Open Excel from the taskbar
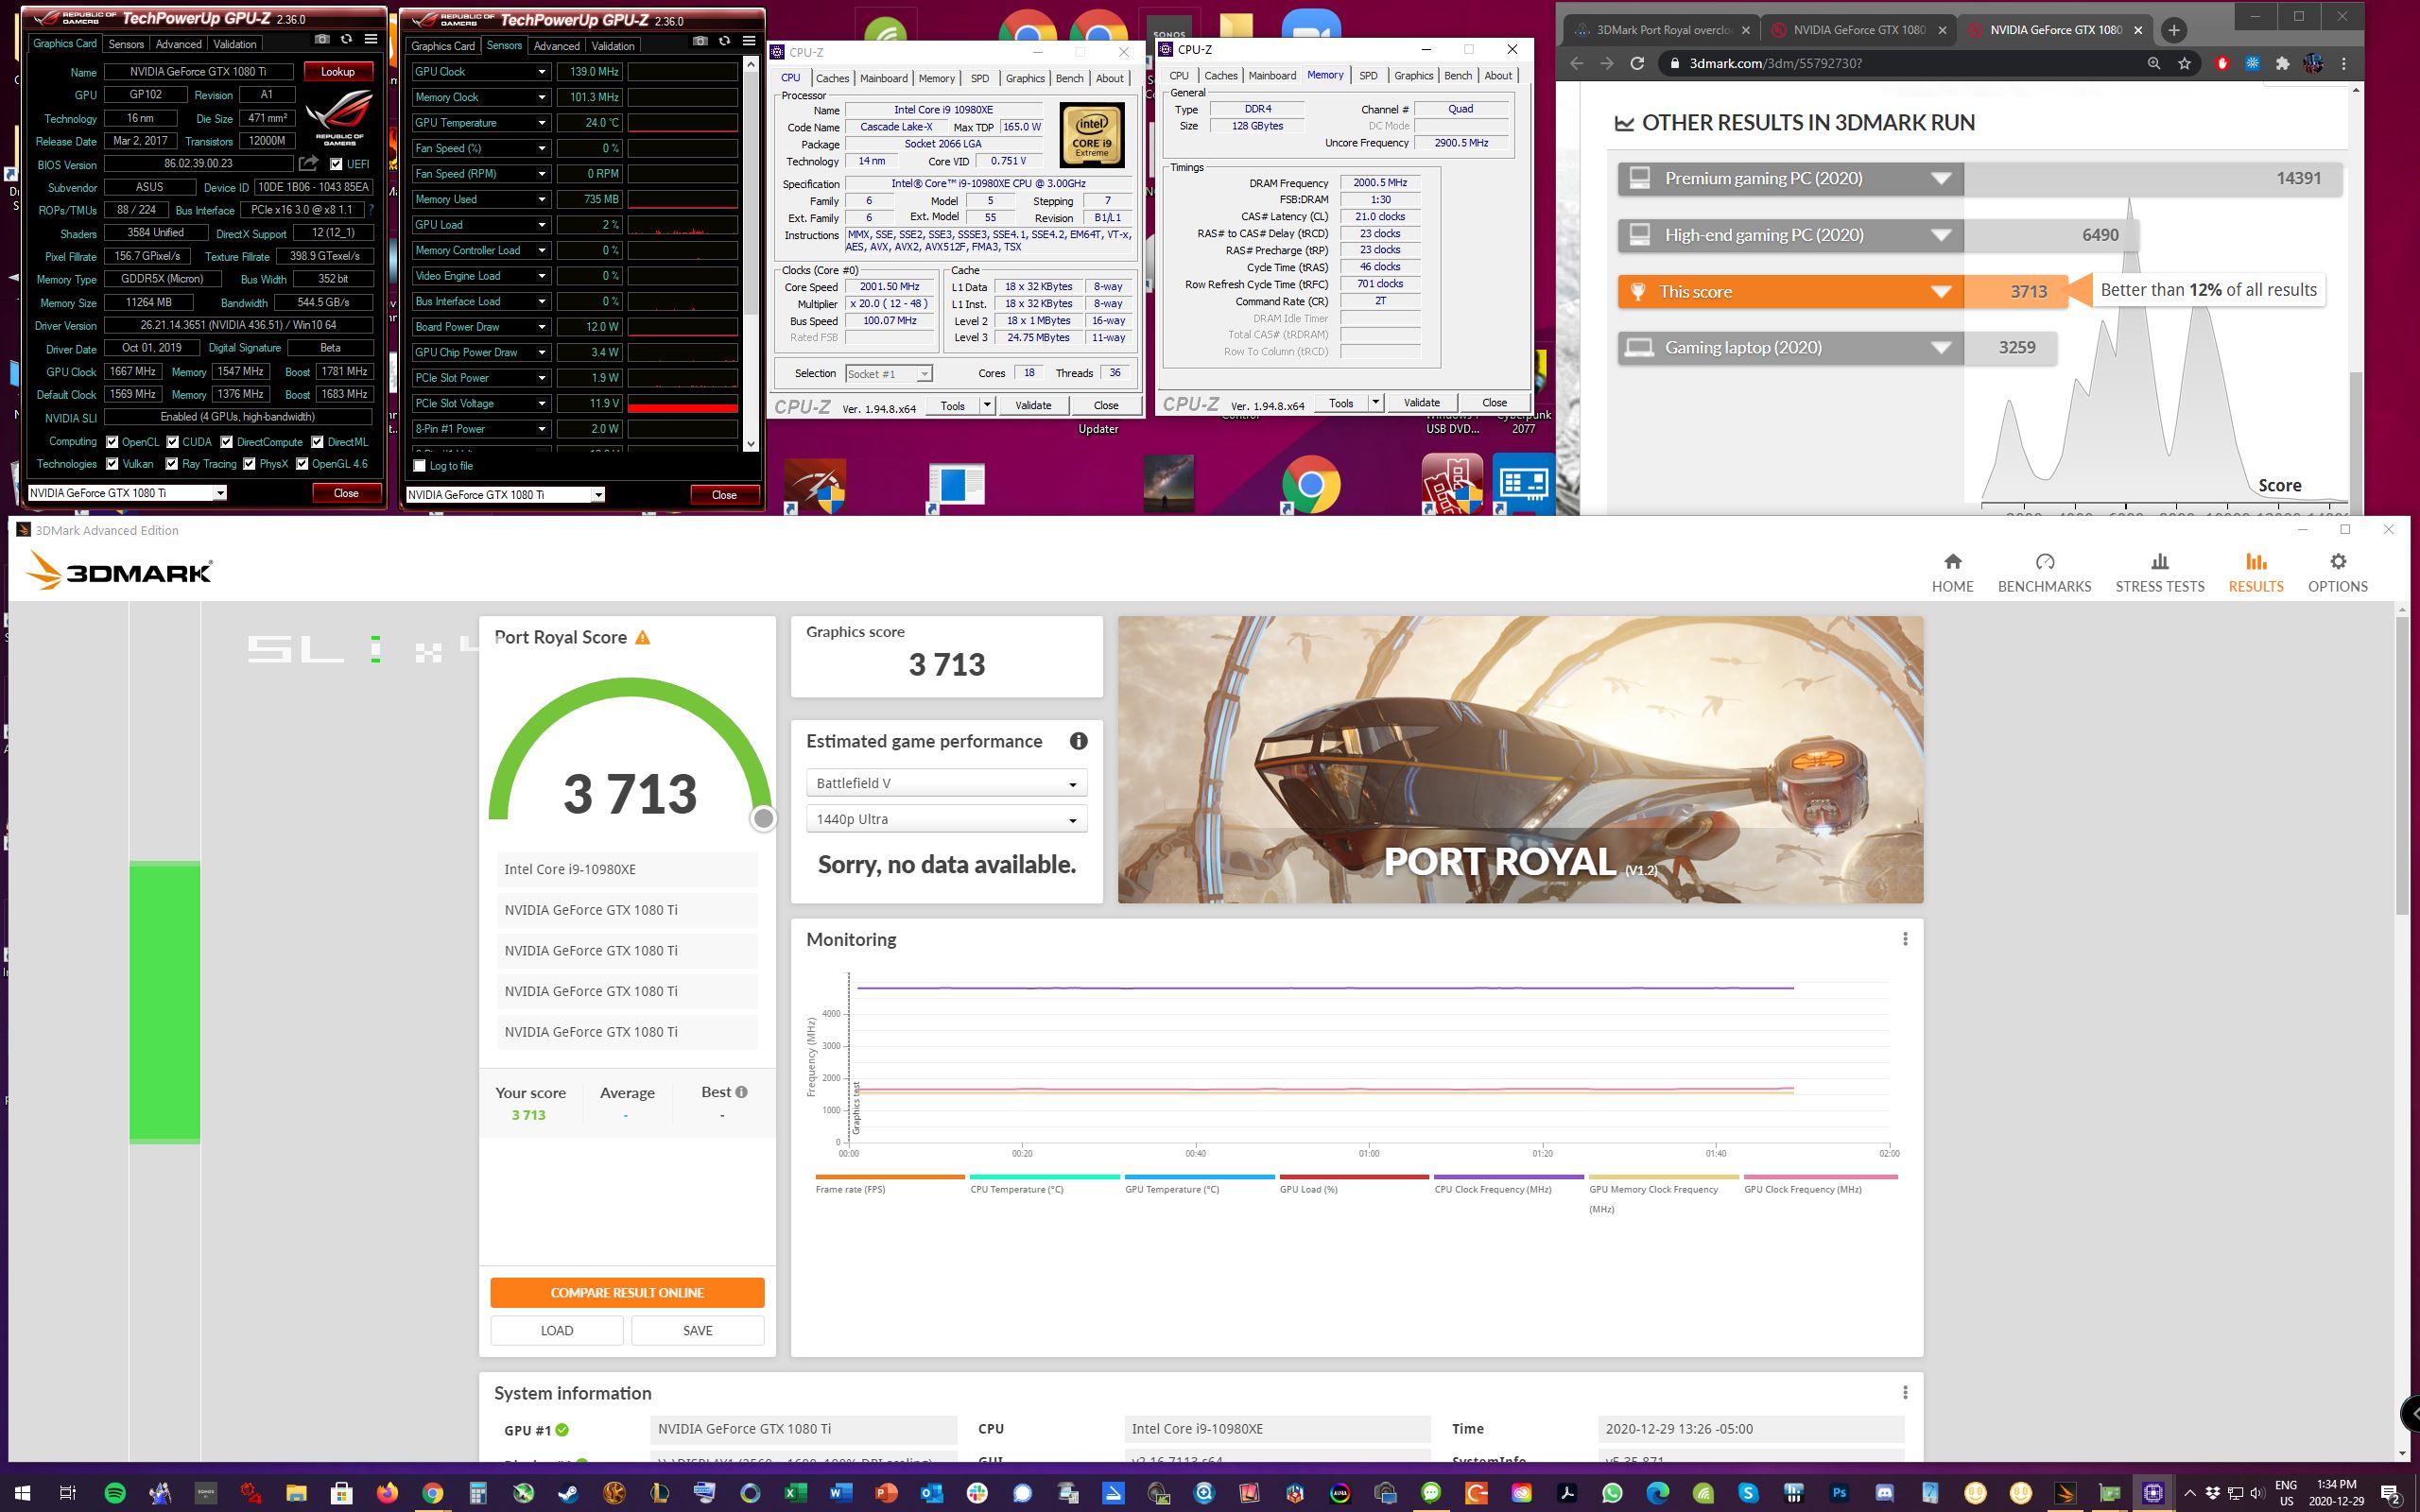Screen dimensions: 2420x1512 click(795, 1493)
